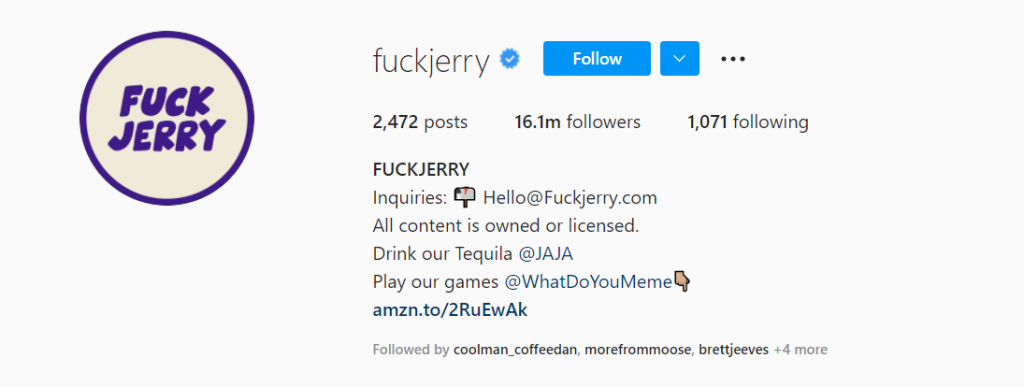Follow the fuckjerry account

597,59
